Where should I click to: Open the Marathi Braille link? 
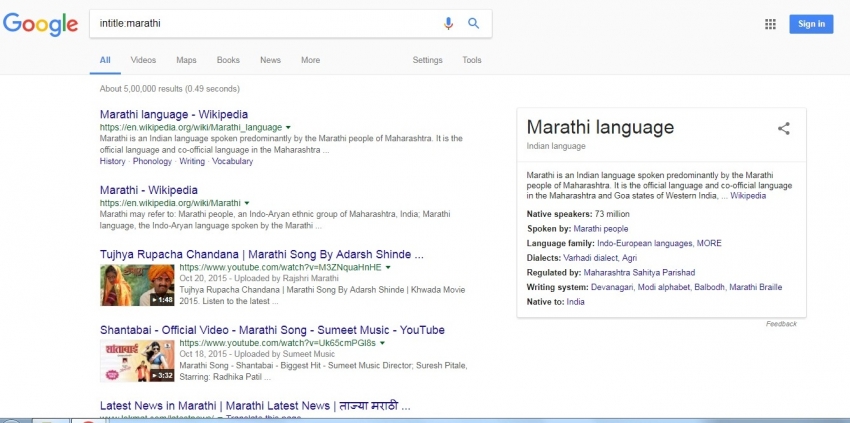pos(756,287)
